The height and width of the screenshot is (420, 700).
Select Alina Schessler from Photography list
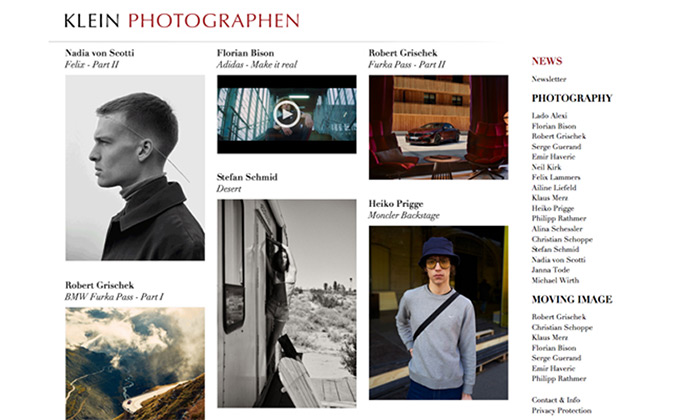pyautogui.click(x=557, y=229)
